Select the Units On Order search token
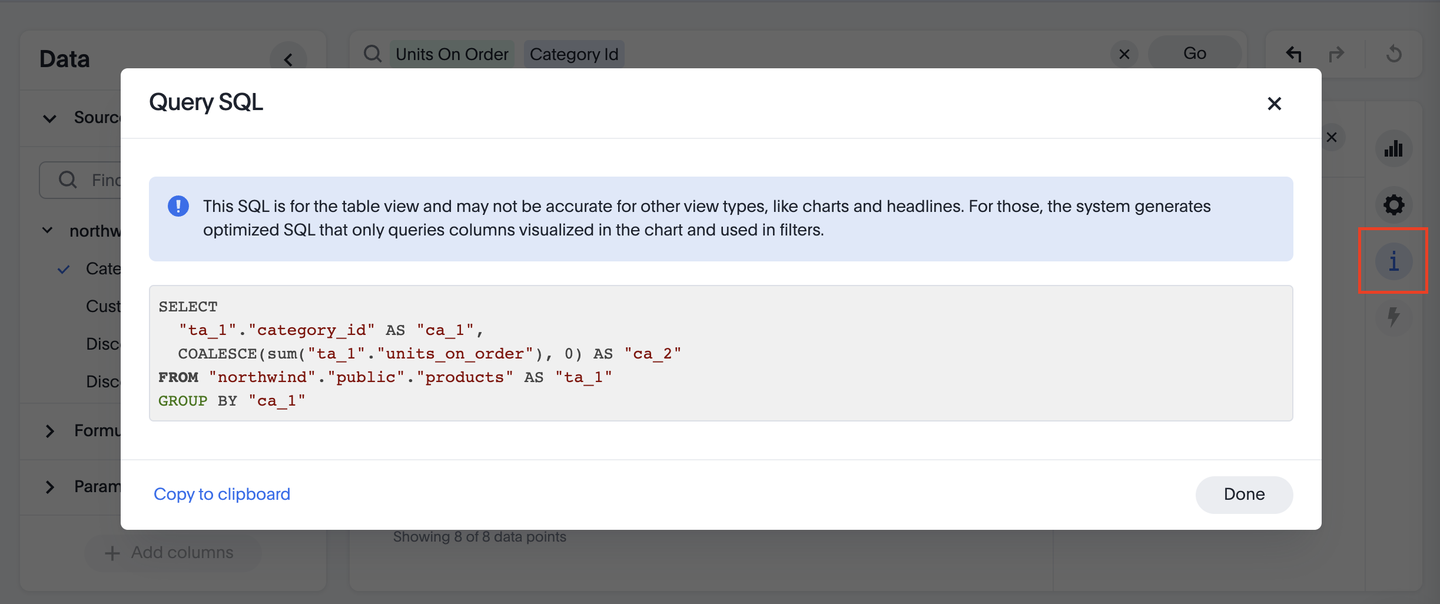Screen dimensions: 1440x604 [x=451, y=54]
